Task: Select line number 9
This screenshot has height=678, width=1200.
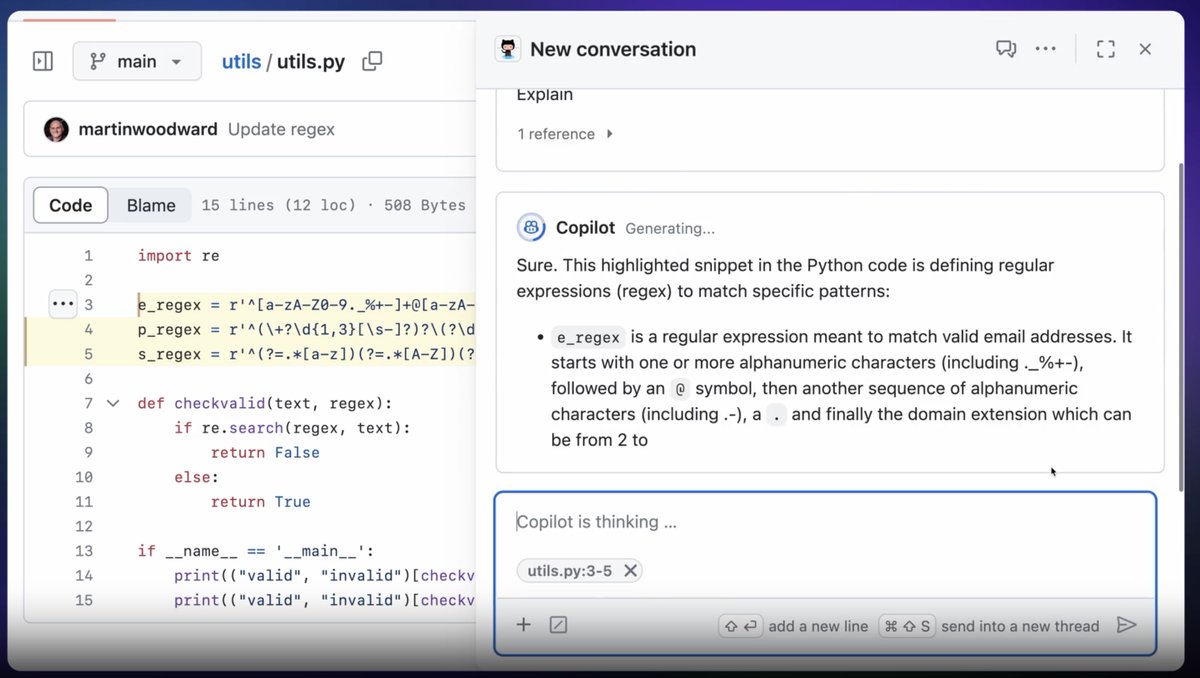Action: (88, 452)
